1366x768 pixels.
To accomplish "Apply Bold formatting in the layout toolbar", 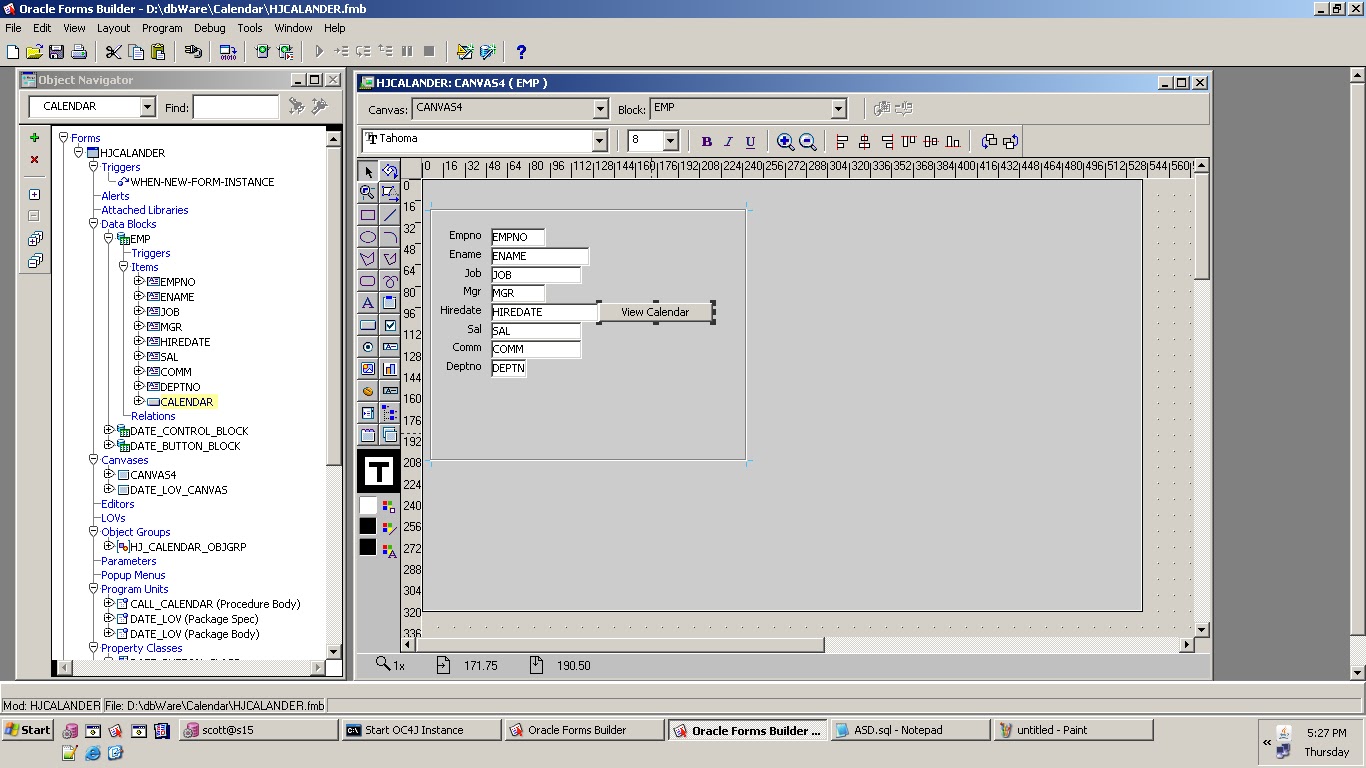I will pyautogui.click(x=707, y=141).
